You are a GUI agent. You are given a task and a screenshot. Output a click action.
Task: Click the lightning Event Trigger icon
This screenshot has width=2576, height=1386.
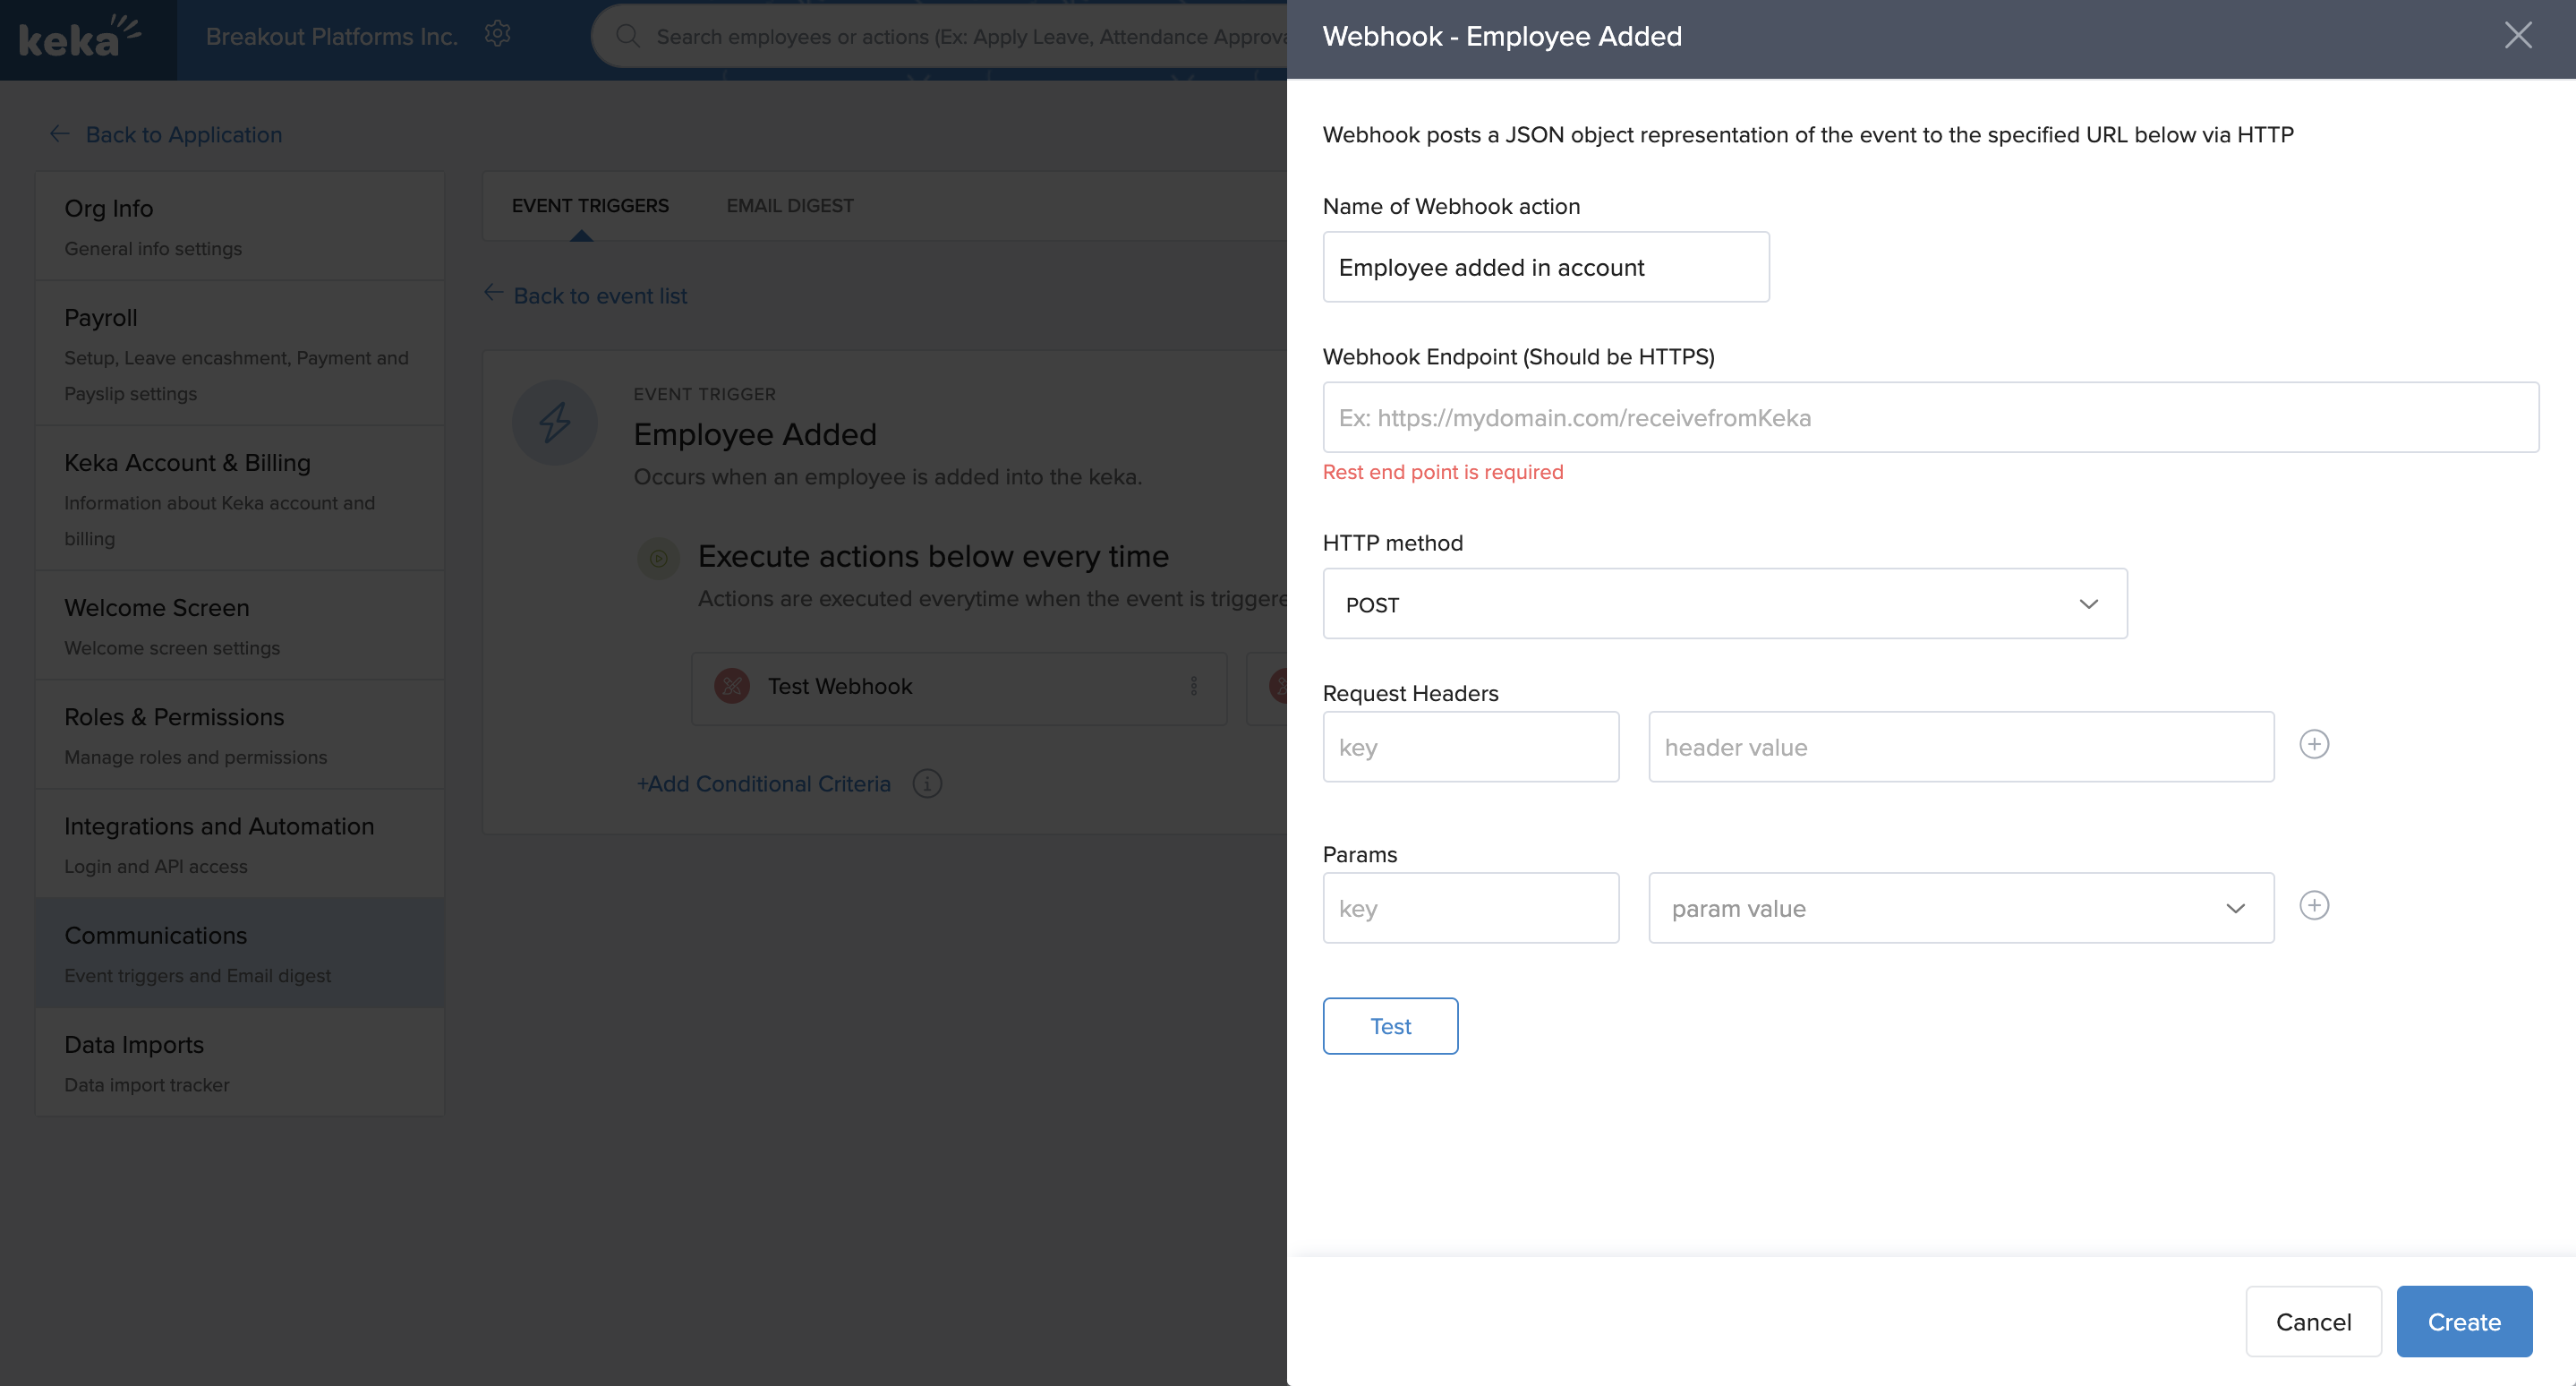click(x=554, y=422)
